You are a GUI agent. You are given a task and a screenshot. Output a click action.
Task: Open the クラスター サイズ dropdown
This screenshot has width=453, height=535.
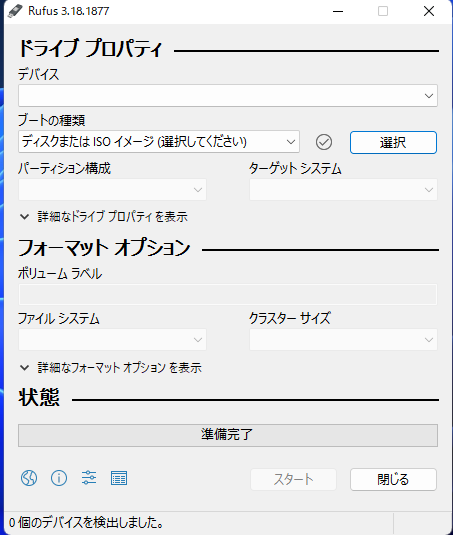tap(344, 339)
